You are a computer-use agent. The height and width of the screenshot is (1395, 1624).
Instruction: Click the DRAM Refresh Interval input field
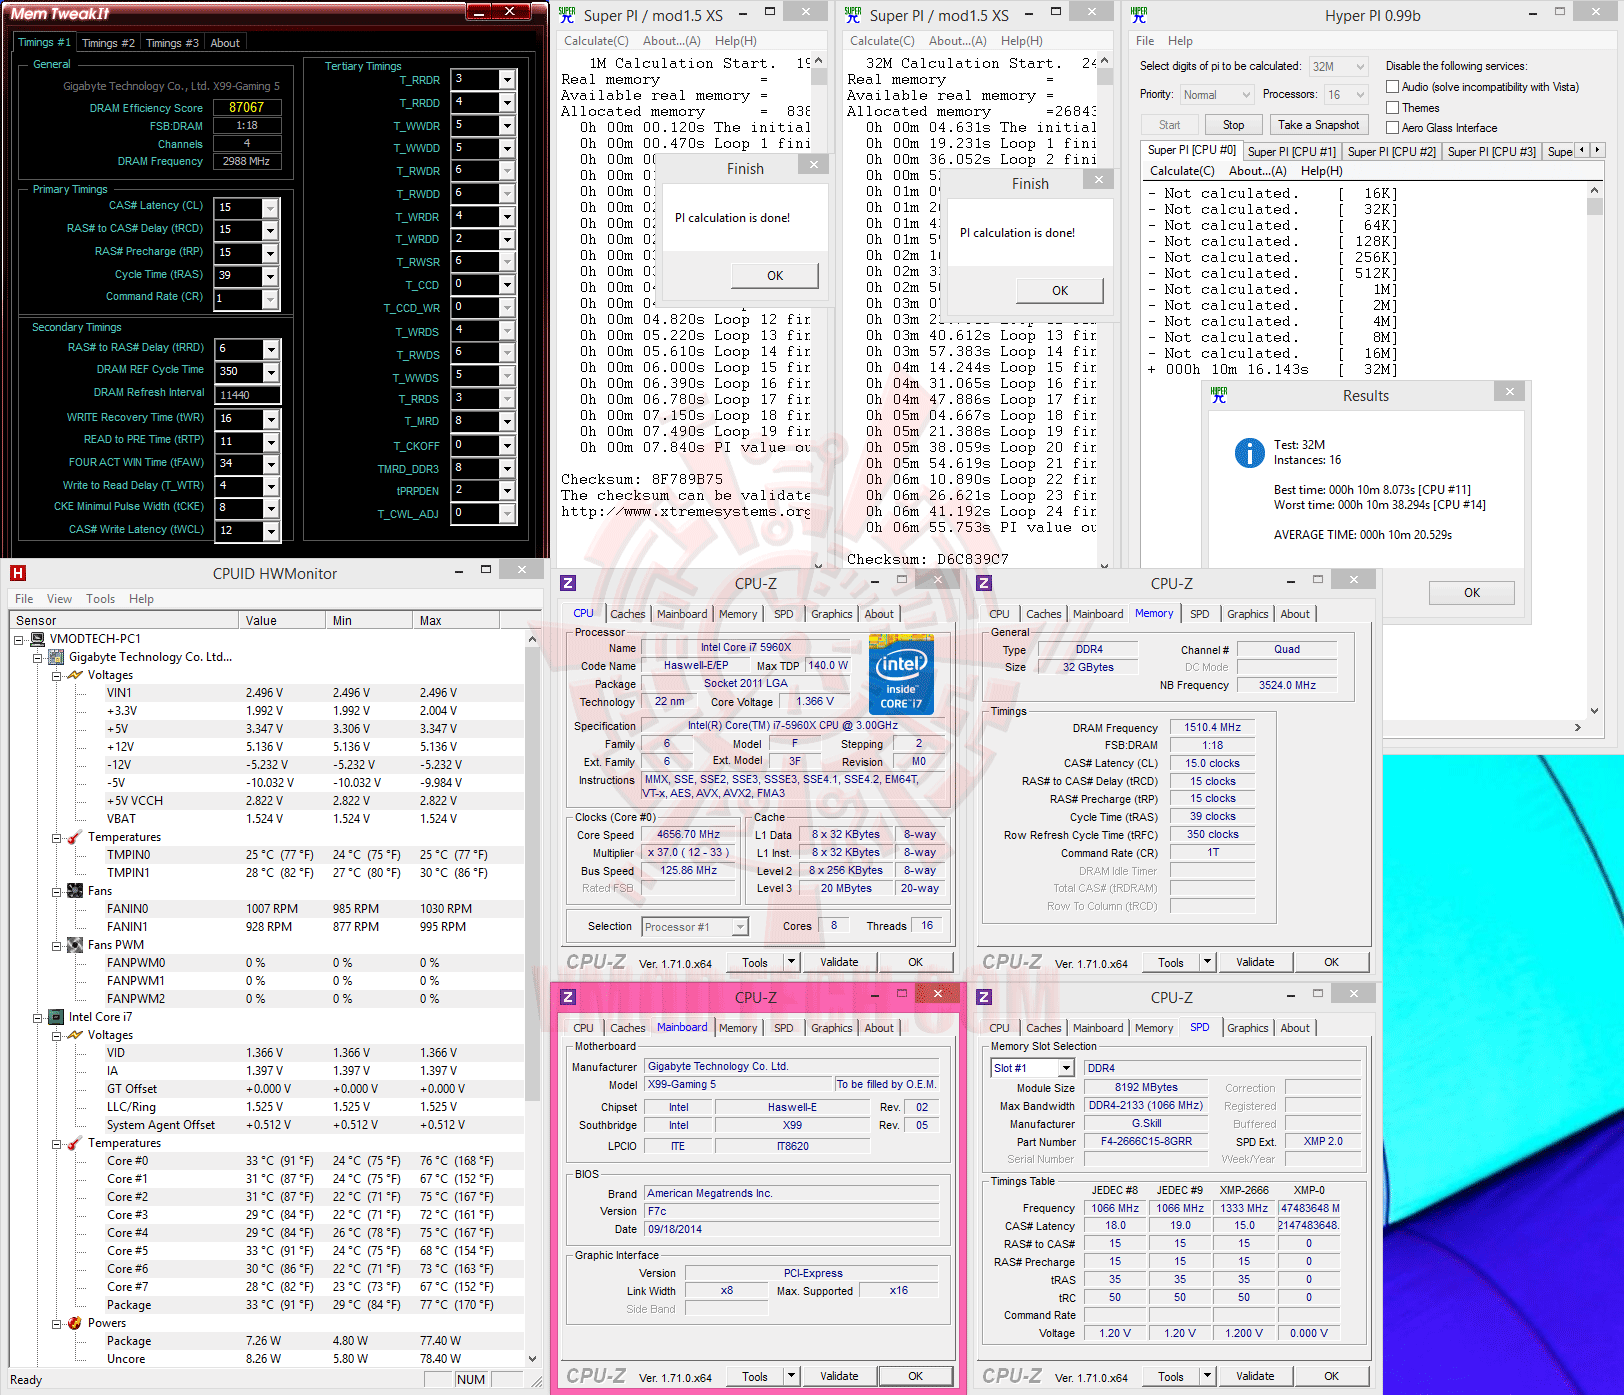[x=248, y=395]
